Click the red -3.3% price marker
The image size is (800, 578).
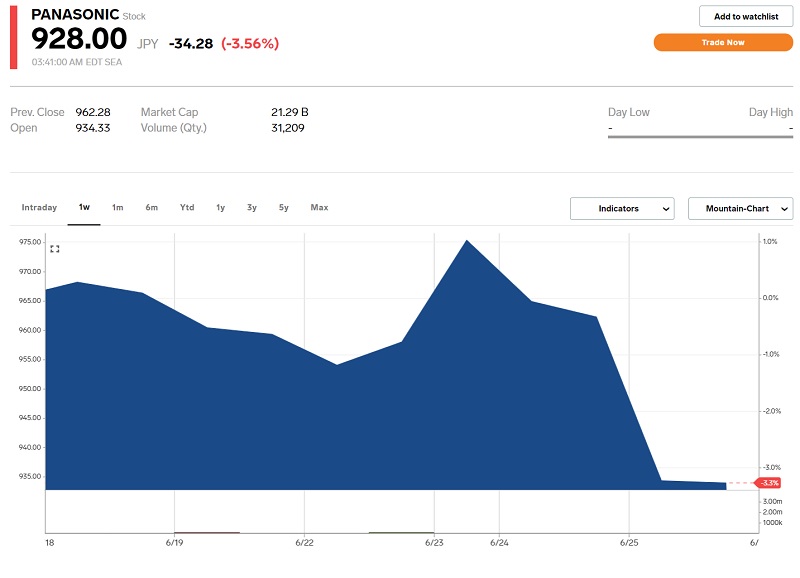pyautogui.click(x=769, y=483)
